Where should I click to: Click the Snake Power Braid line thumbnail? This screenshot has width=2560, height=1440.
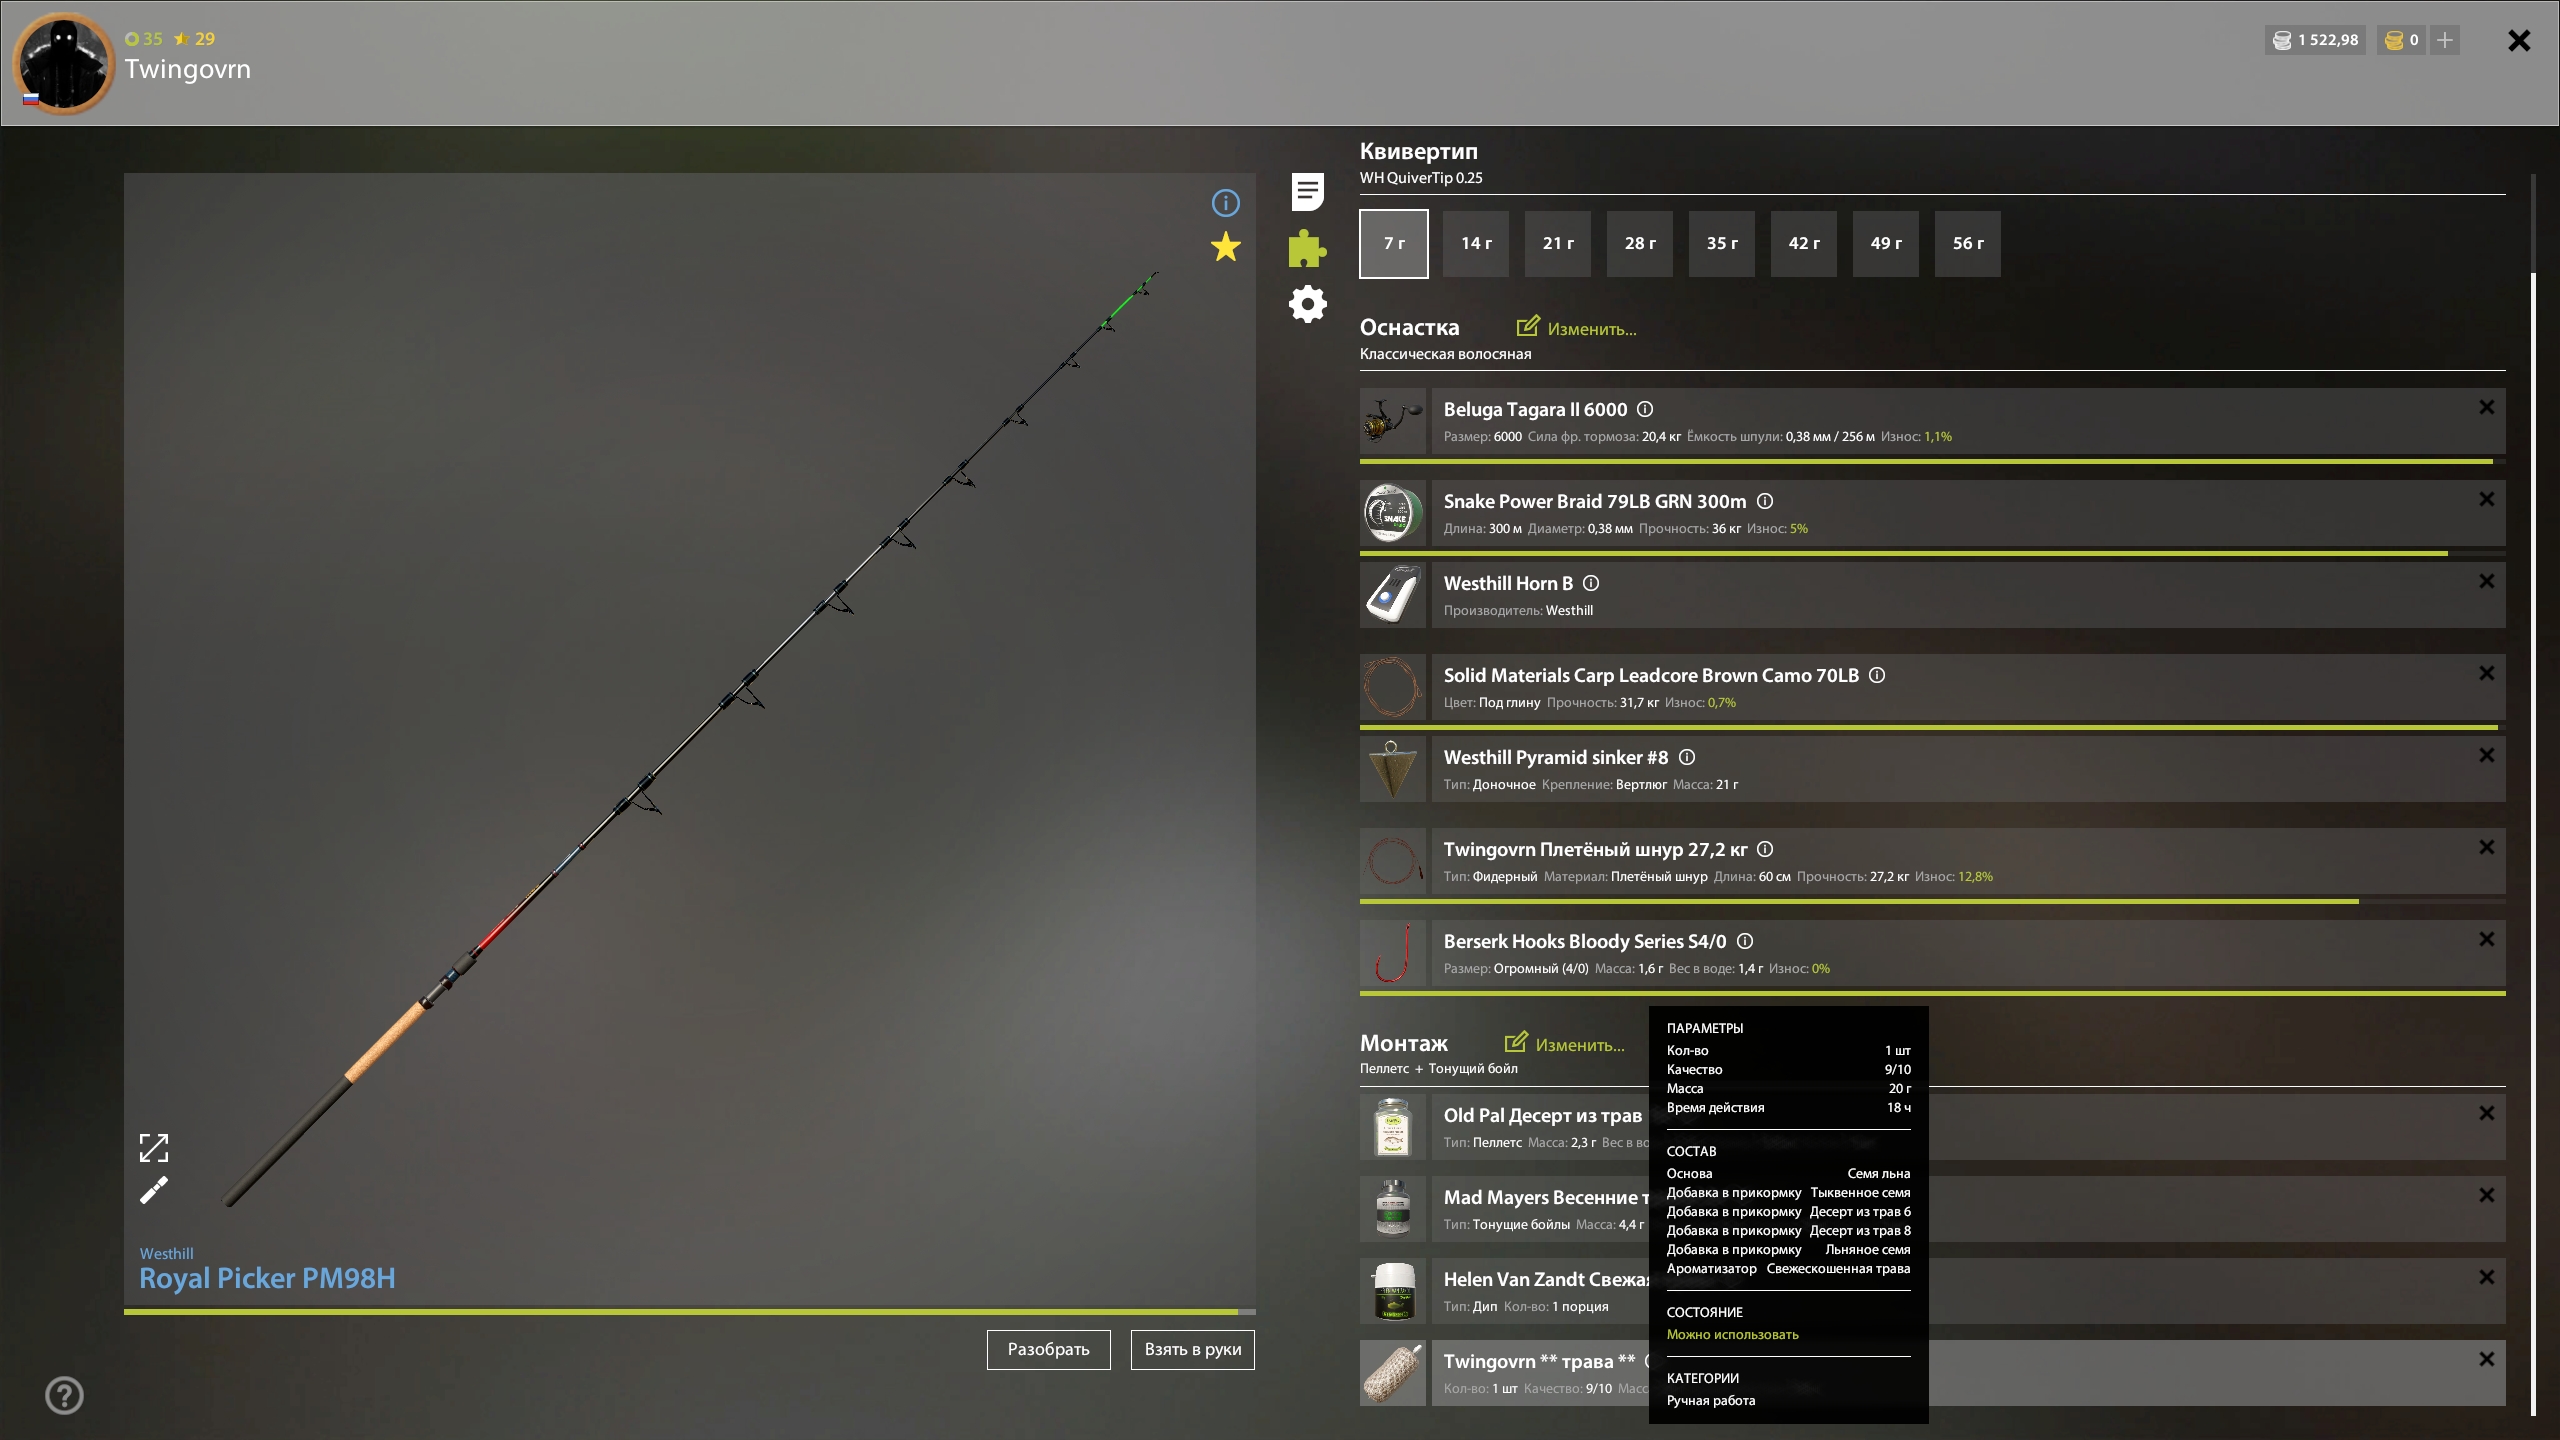[x=1392, y=513]
